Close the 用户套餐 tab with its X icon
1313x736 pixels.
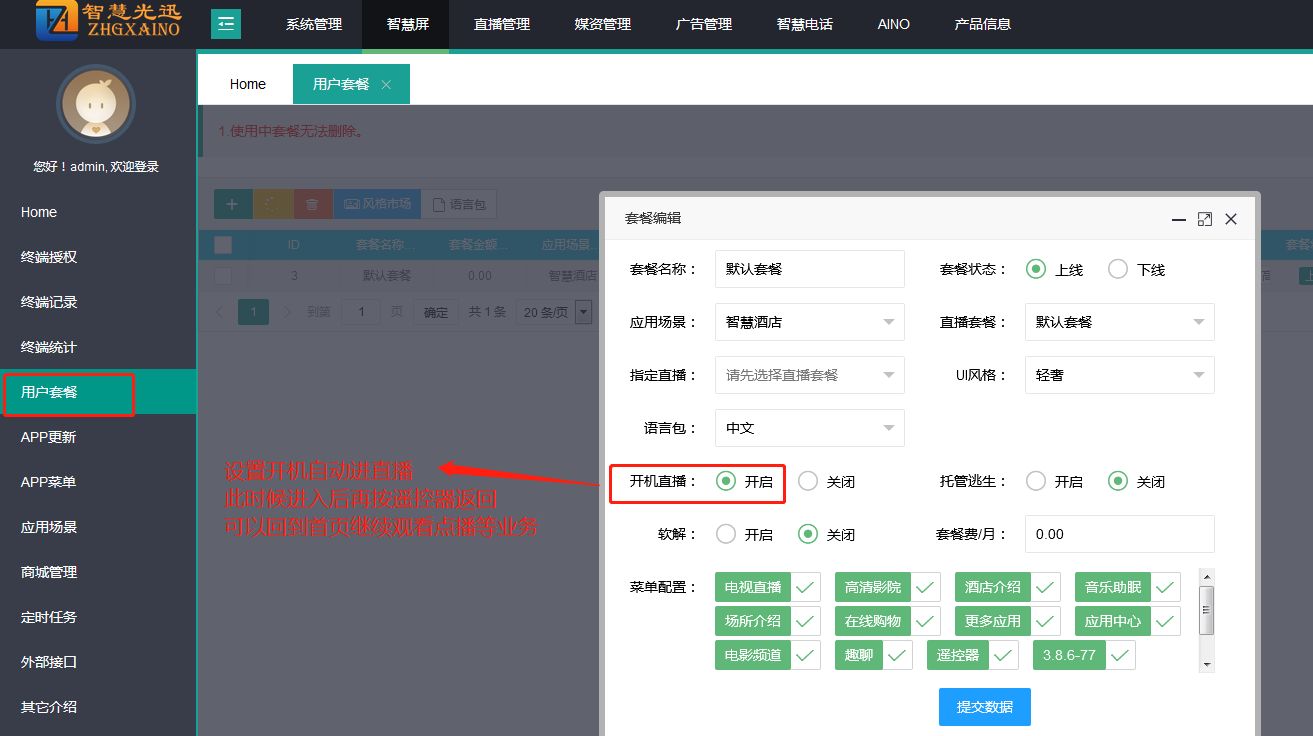(386, 85)
